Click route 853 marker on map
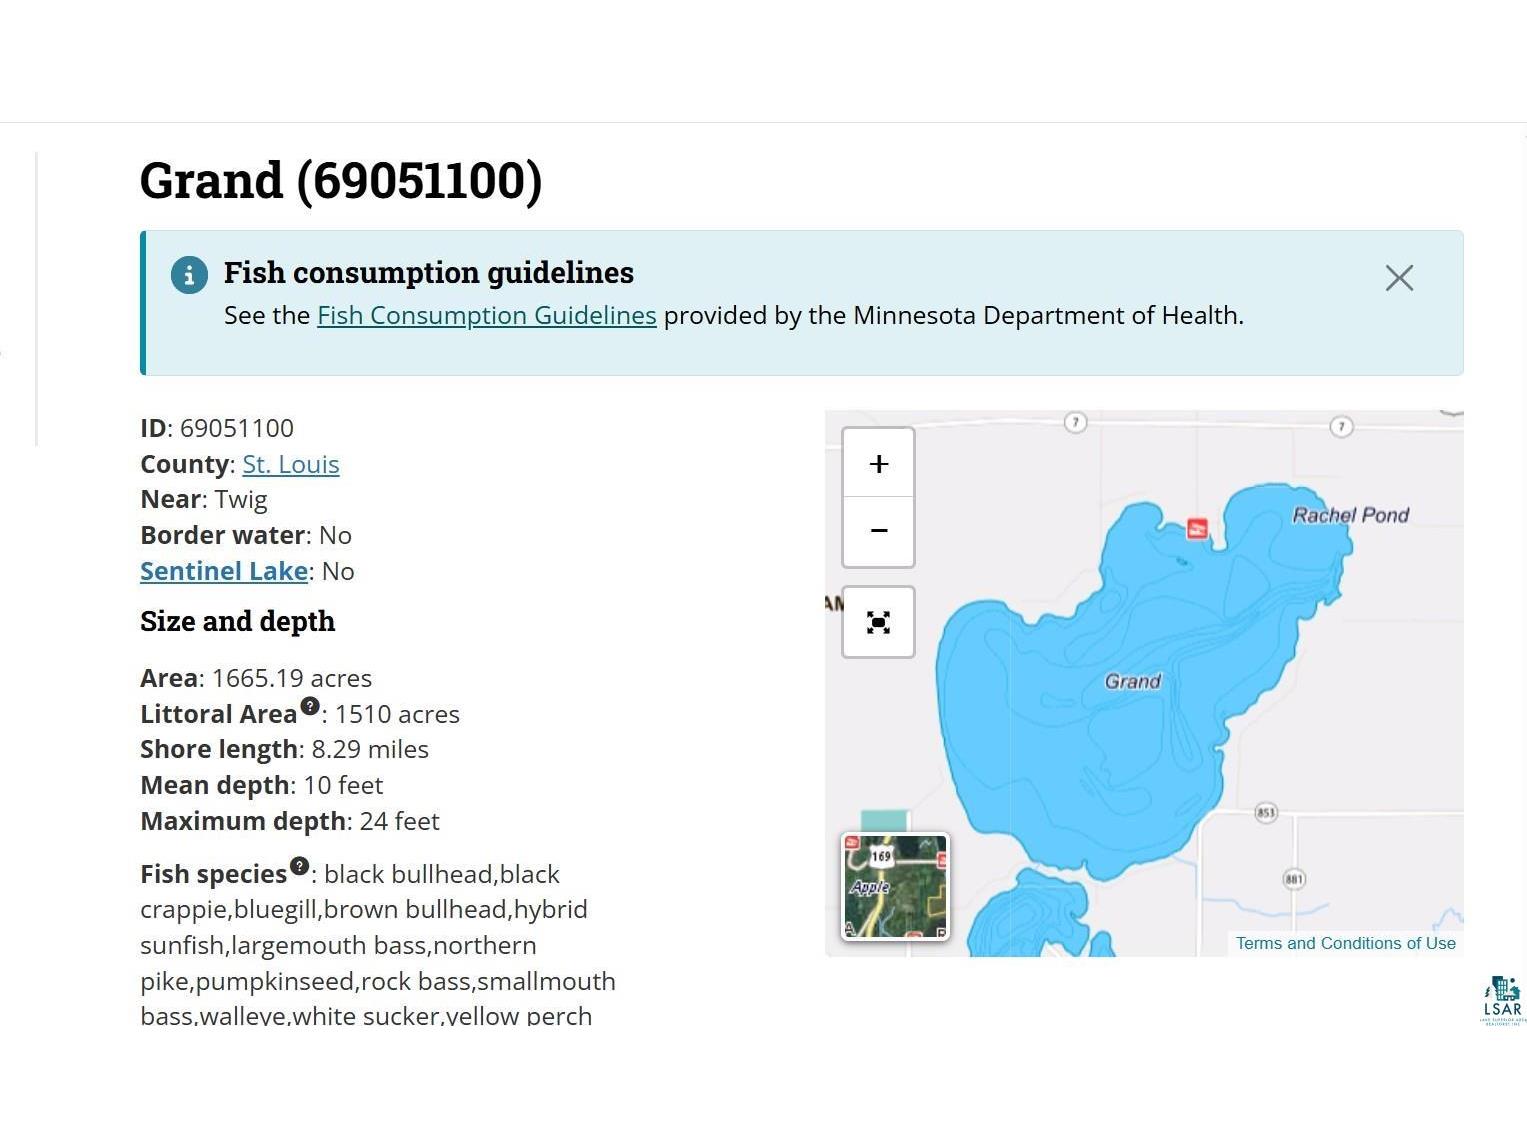 coord(1266,812)
